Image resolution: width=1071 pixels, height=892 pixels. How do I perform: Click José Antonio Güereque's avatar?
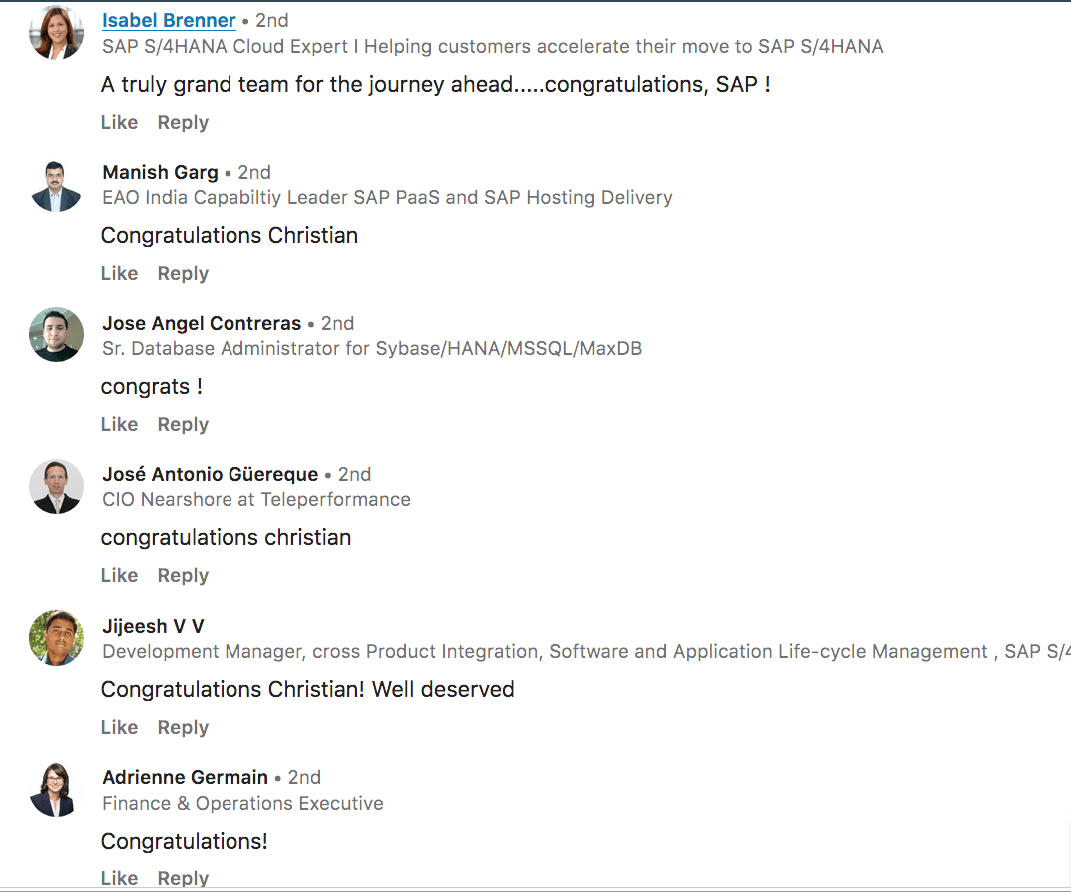click(57, 486)
